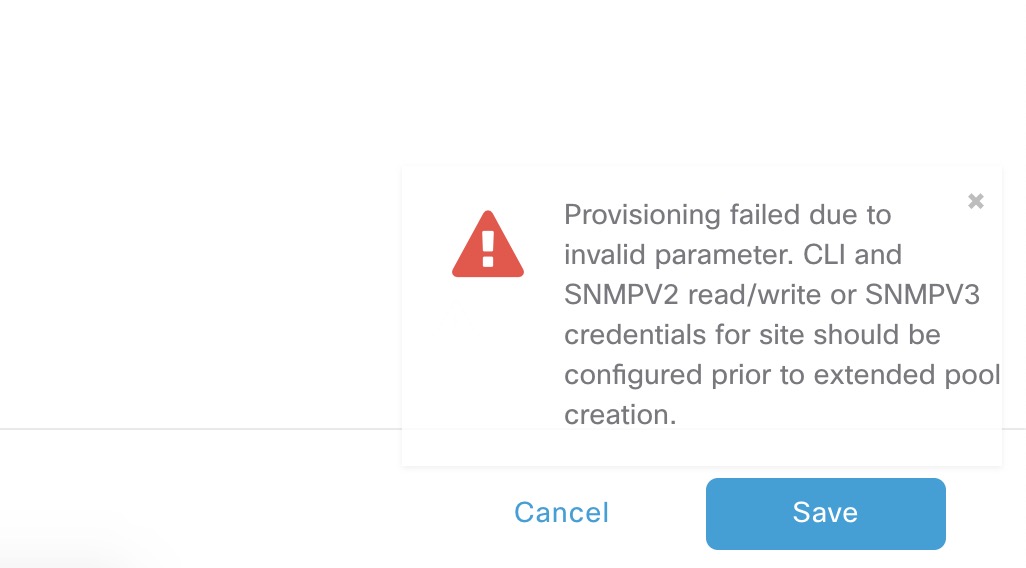
Task: Select the provisioning failed error message text
Action: tap(782, 315)
